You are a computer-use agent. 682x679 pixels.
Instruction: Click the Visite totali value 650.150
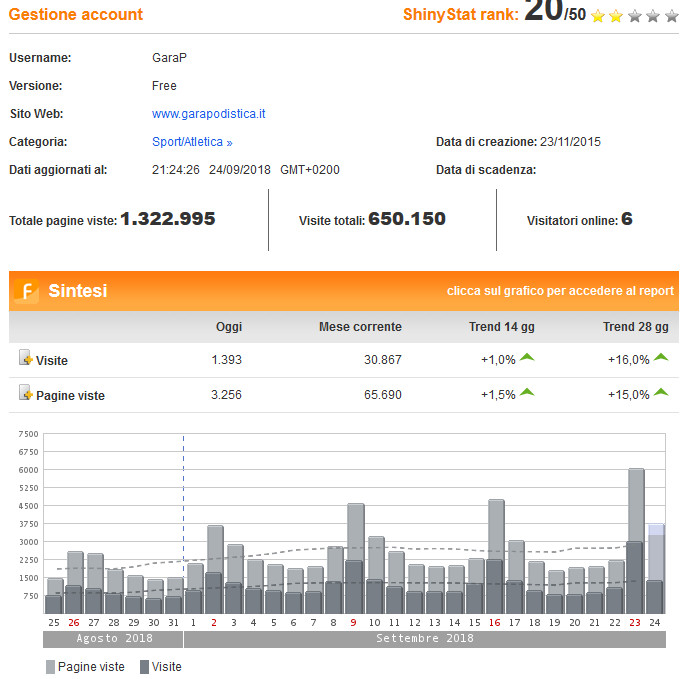[x=407, y=219]
